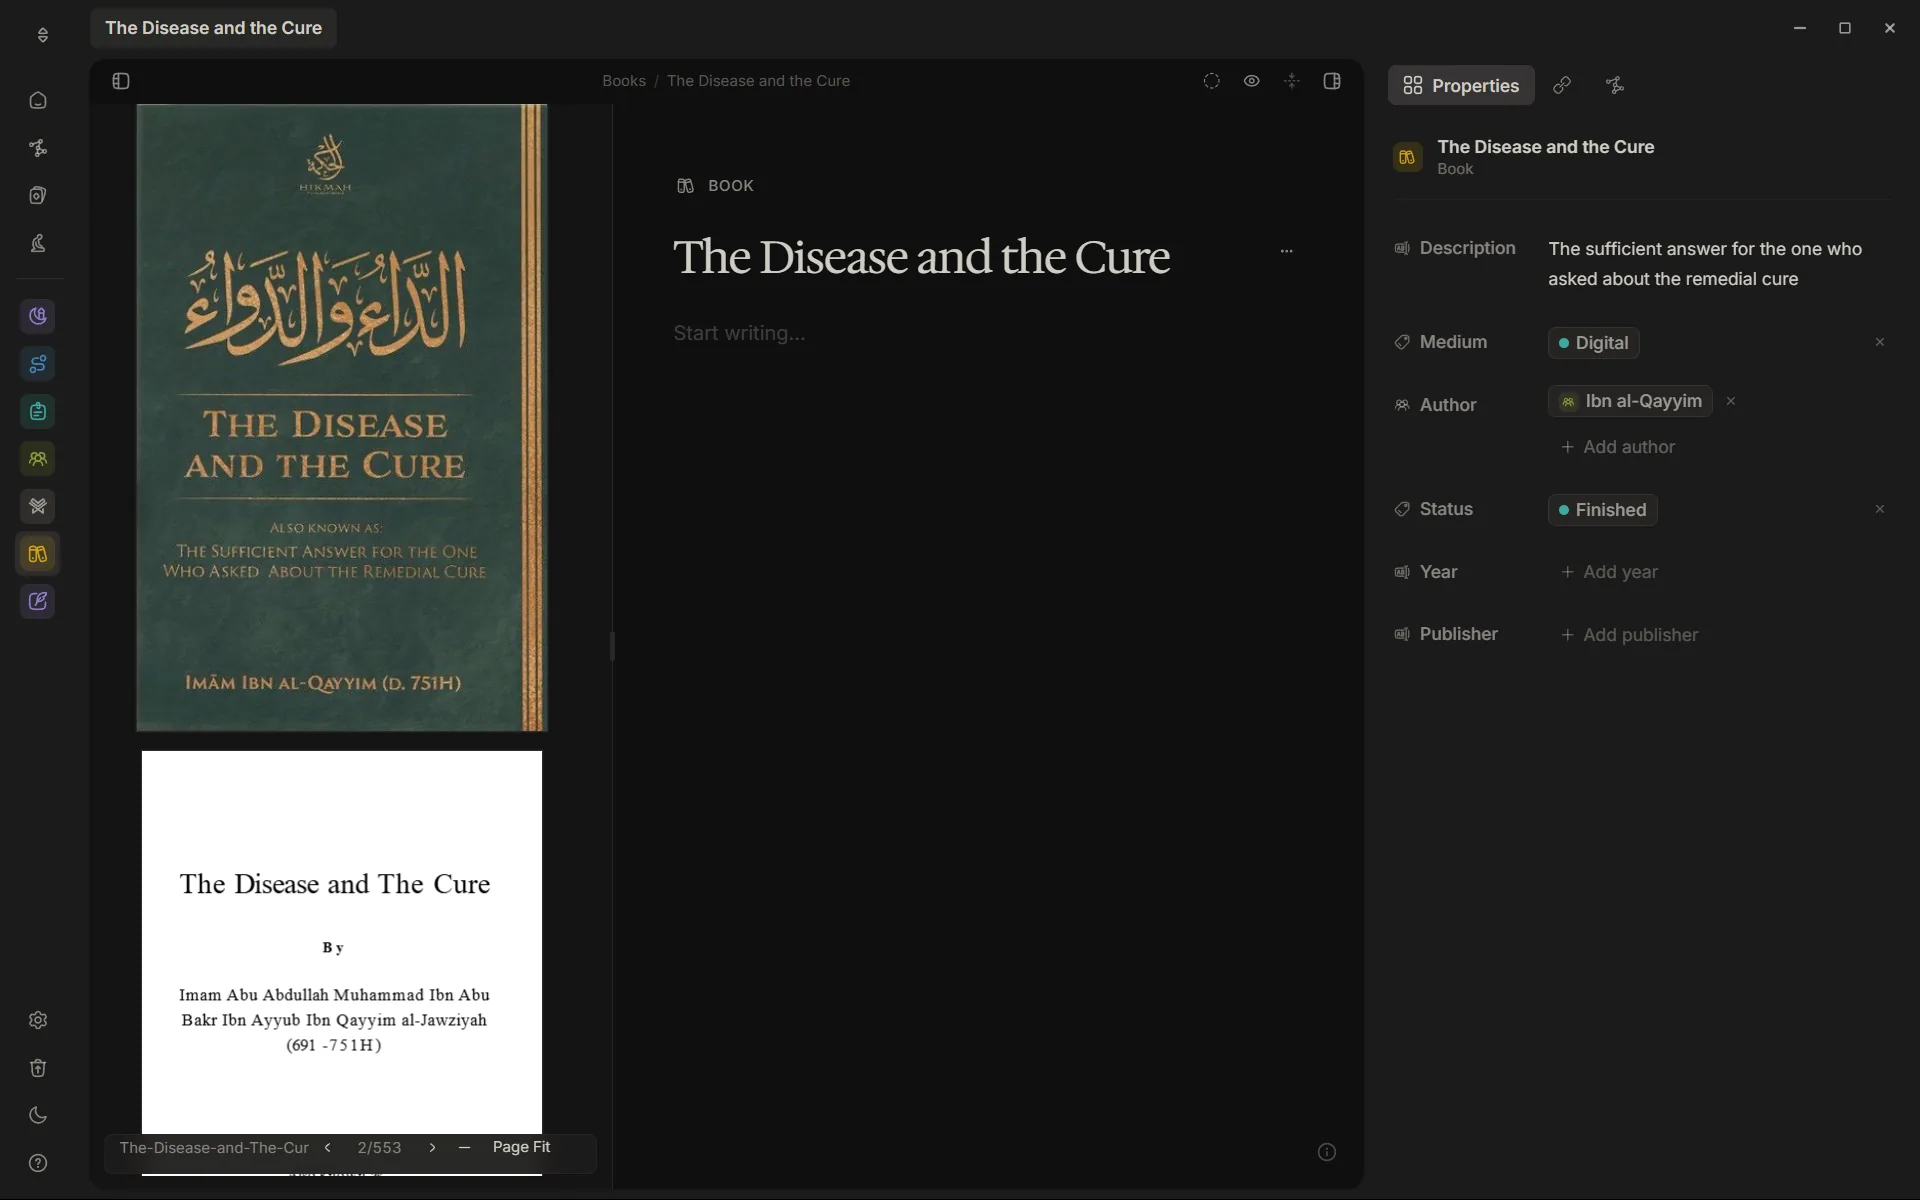Open the Trash icon in left sidebar
The image size is (1920, 1200).
38,1068
